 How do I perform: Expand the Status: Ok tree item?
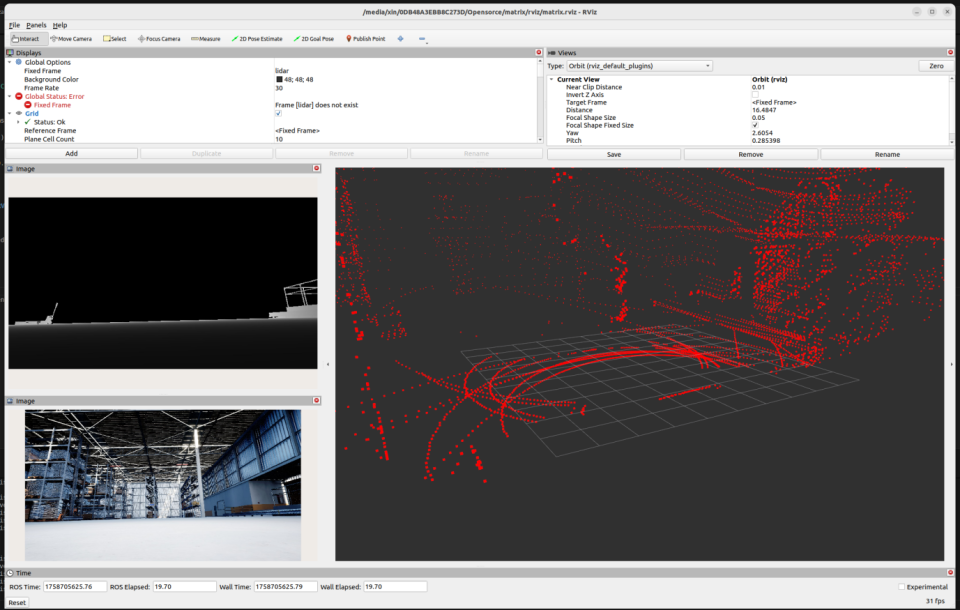pyautogui.click(x=18, y=122)
